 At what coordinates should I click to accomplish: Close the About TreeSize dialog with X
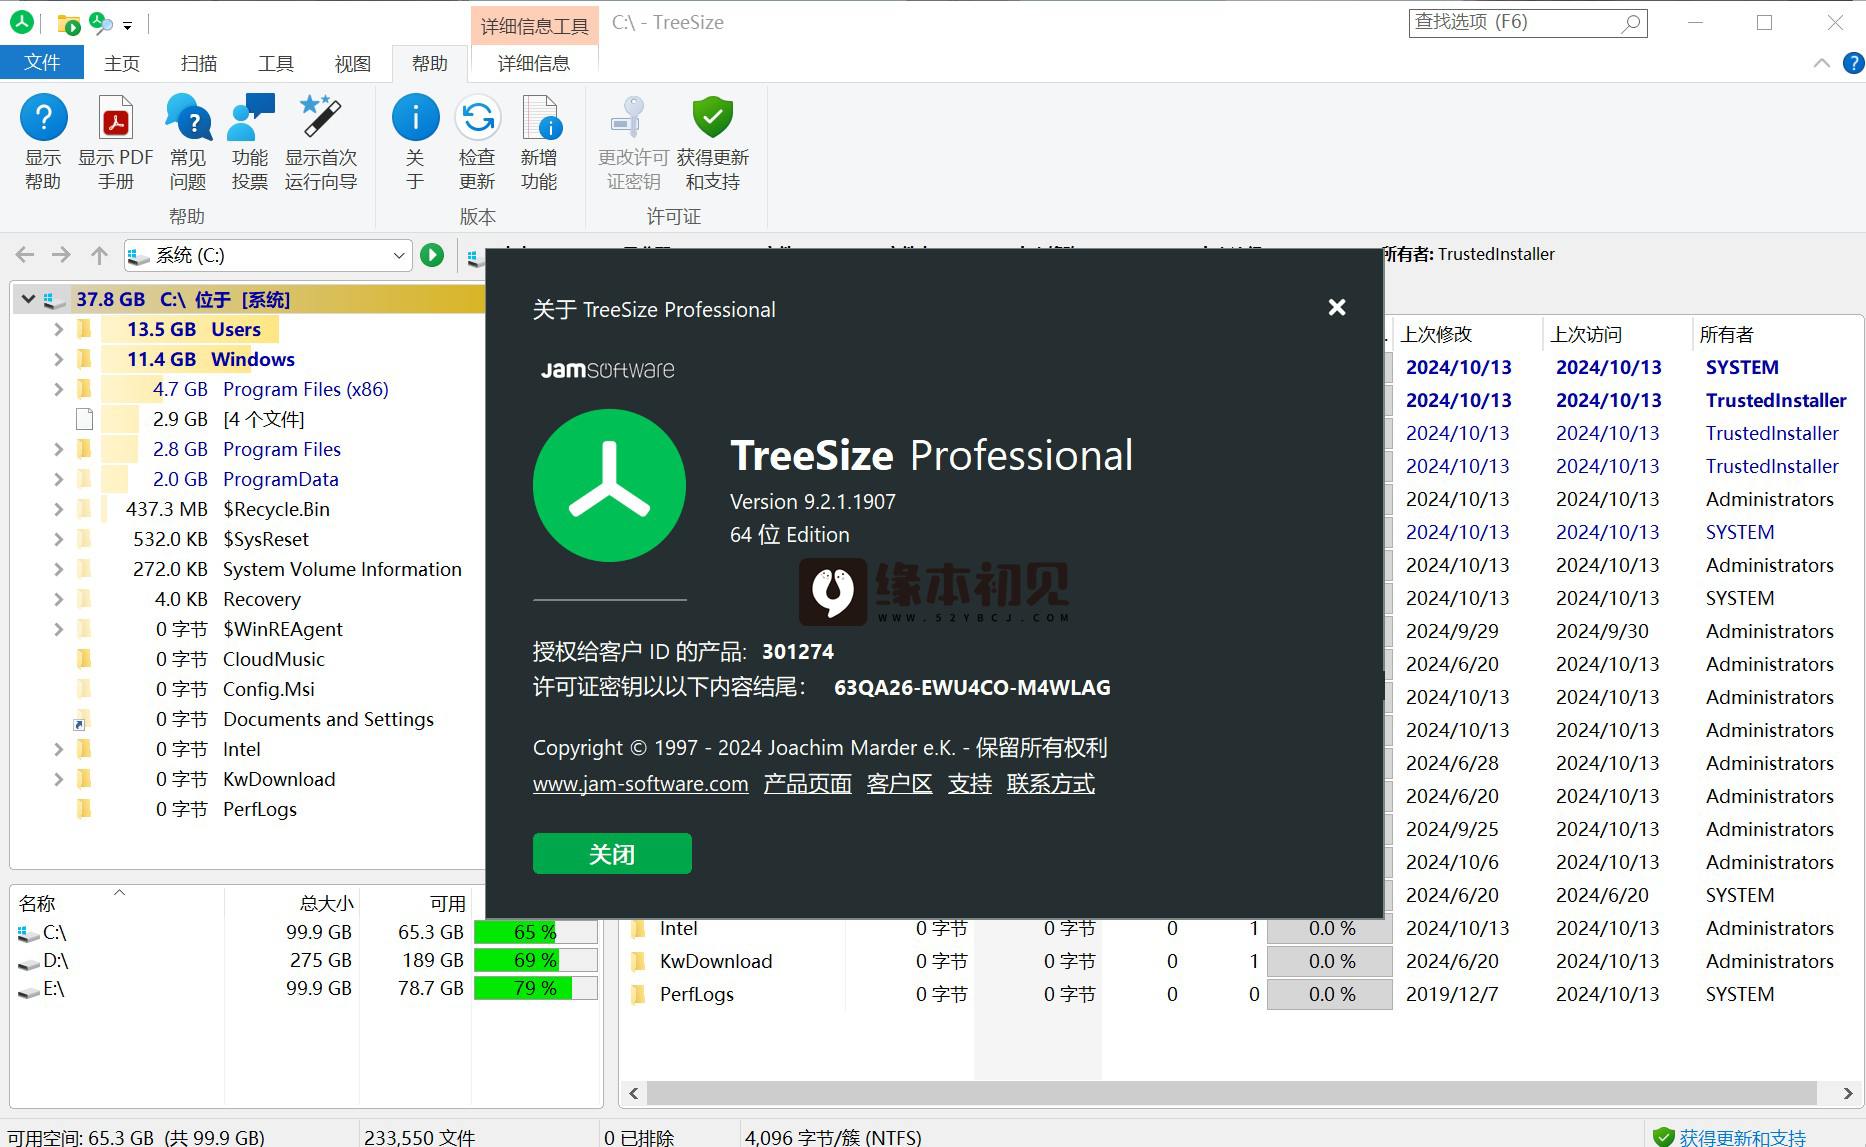[x=1337, y=307]
